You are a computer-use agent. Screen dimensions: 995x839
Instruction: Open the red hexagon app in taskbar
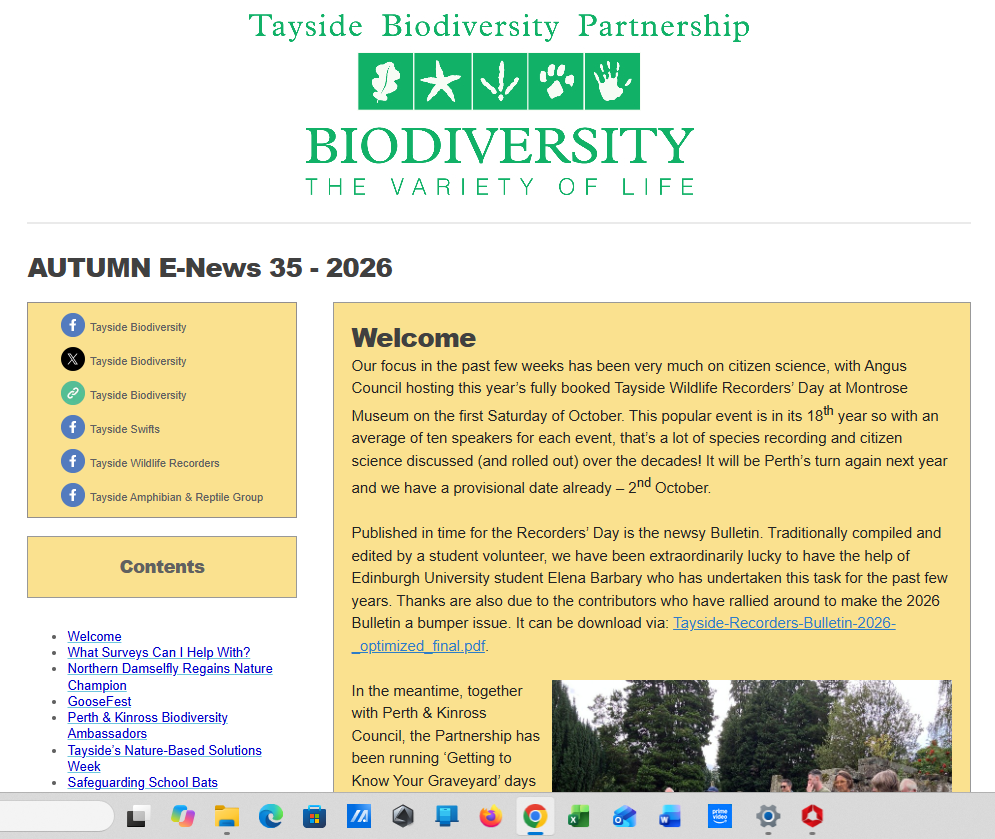coord(812,817)
